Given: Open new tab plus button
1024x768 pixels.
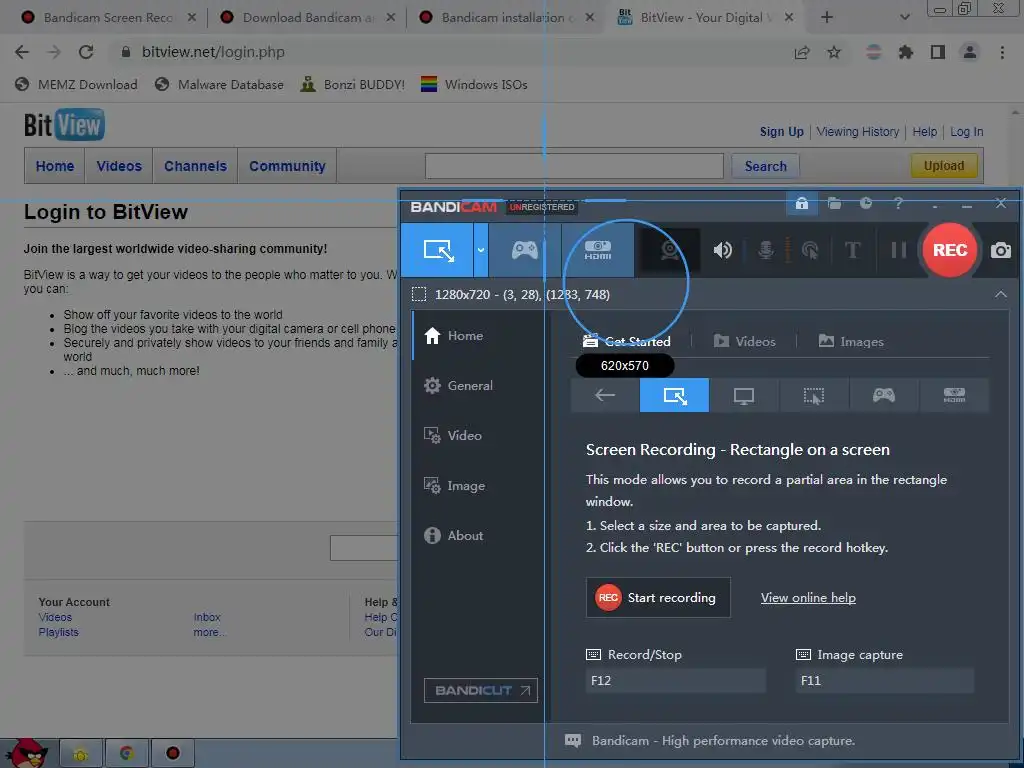Looking at the screenshot, I should click(827, 18).
